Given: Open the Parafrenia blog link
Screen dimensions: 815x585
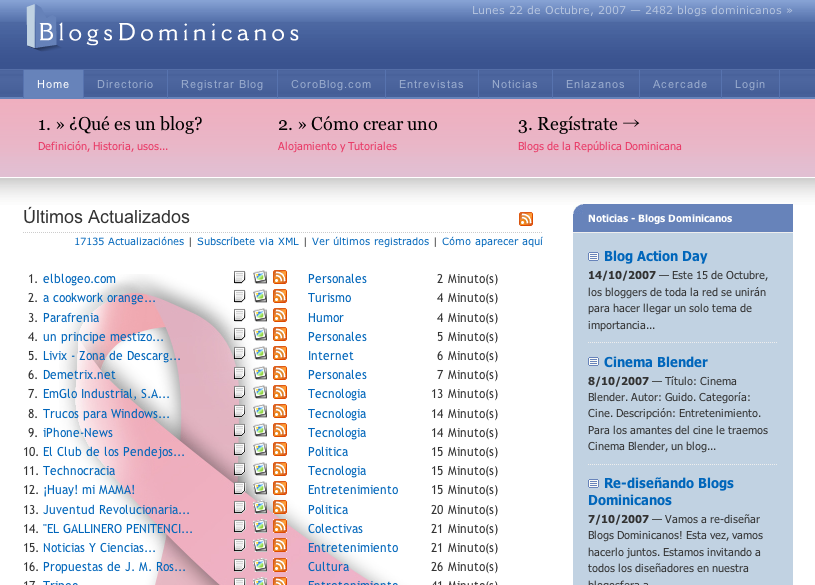Looking at the screenshot, I should click(71, 318).
